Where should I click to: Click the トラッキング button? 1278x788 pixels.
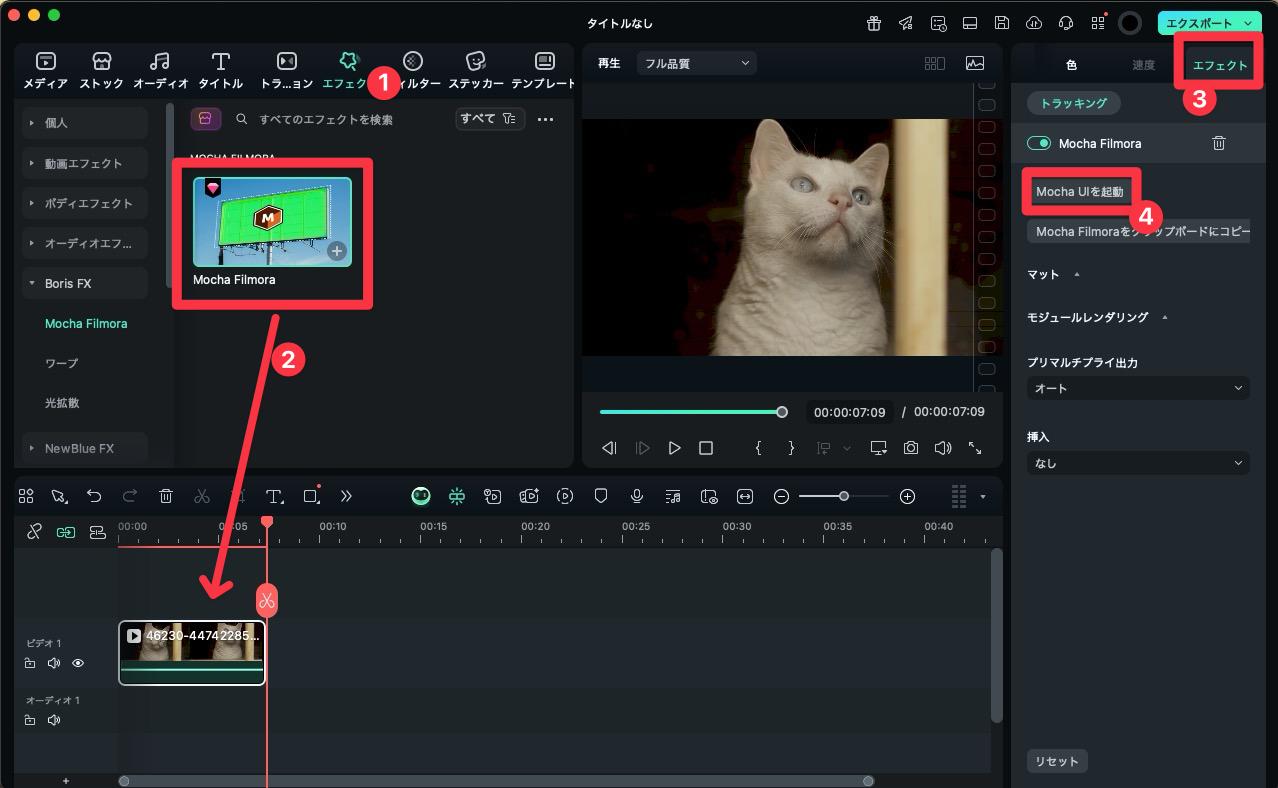[x=1074, y=103]
